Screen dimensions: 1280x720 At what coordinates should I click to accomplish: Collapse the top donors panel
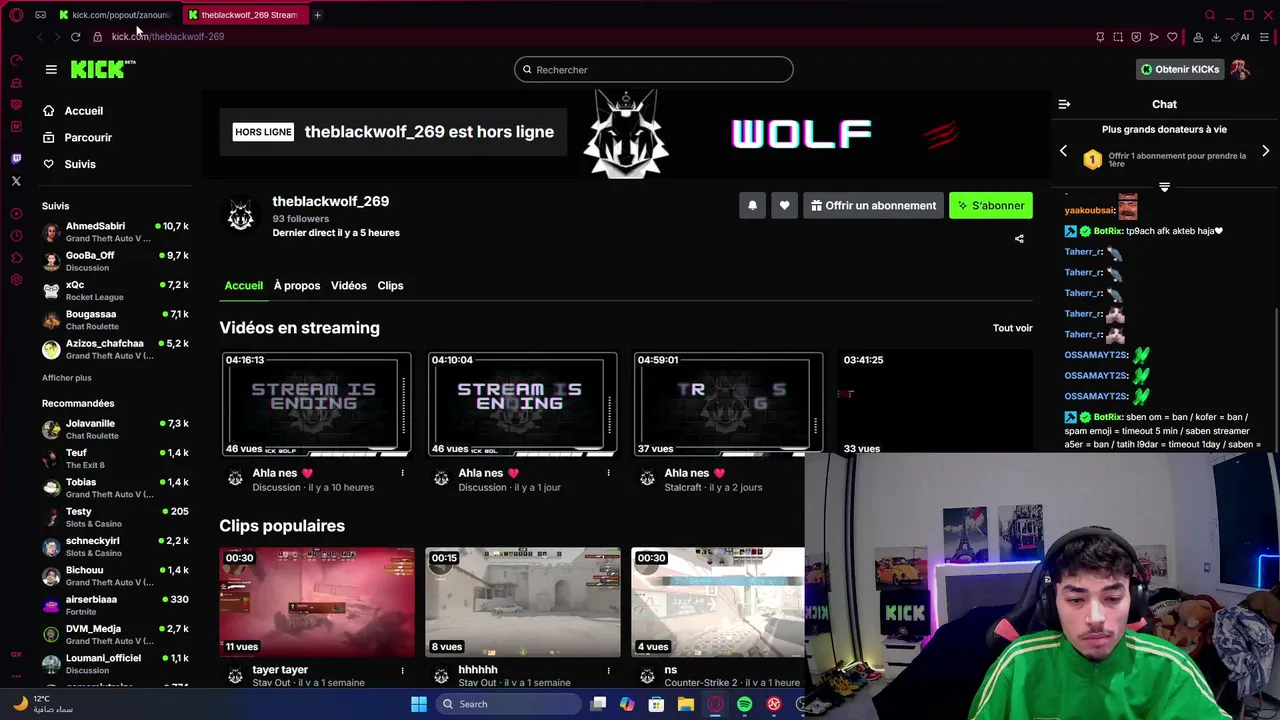point(1164,187)
